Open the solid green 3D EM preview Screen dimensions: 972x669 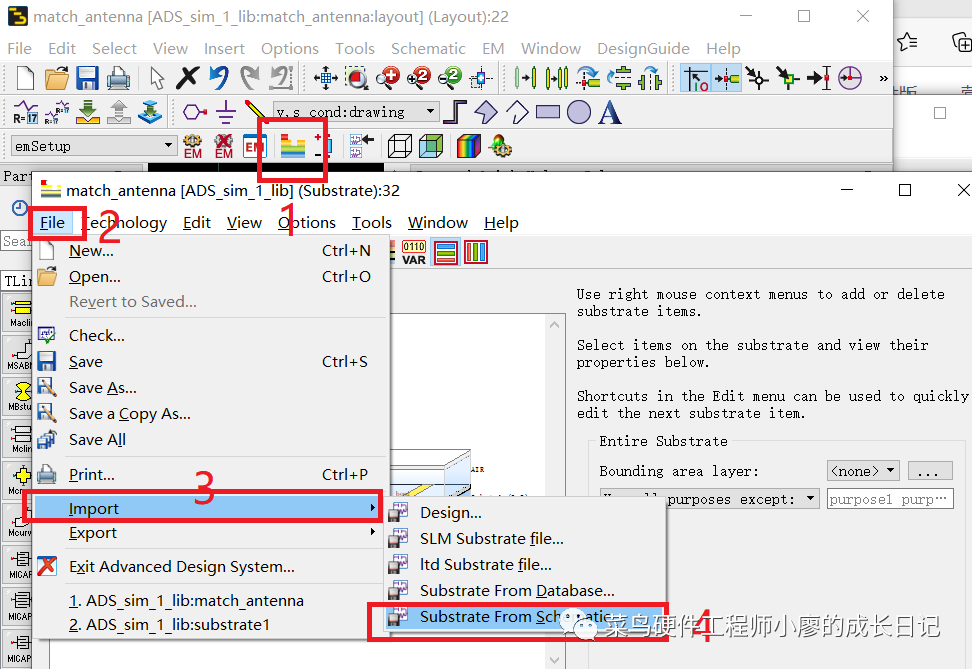tap(431, 146)
